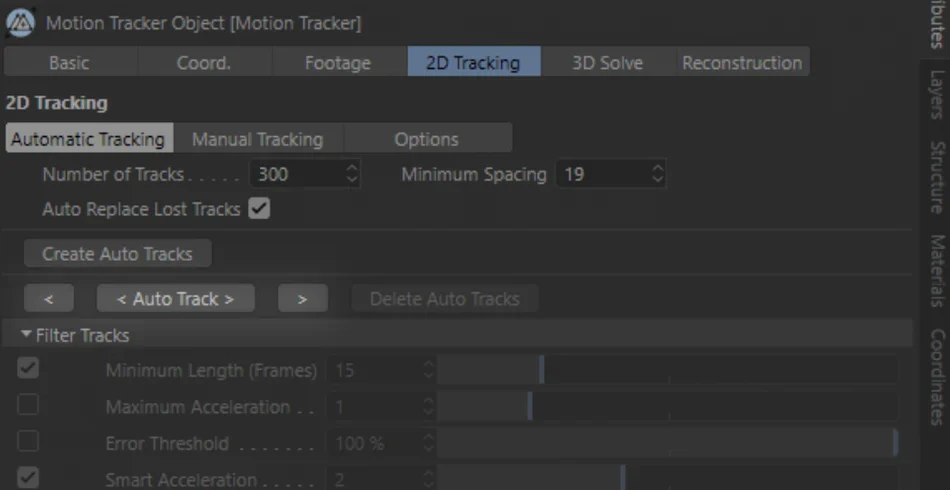Click the '< Auto Track >' button
The width and height of the screenshot is (950, 490).
(x=176, y=299)
